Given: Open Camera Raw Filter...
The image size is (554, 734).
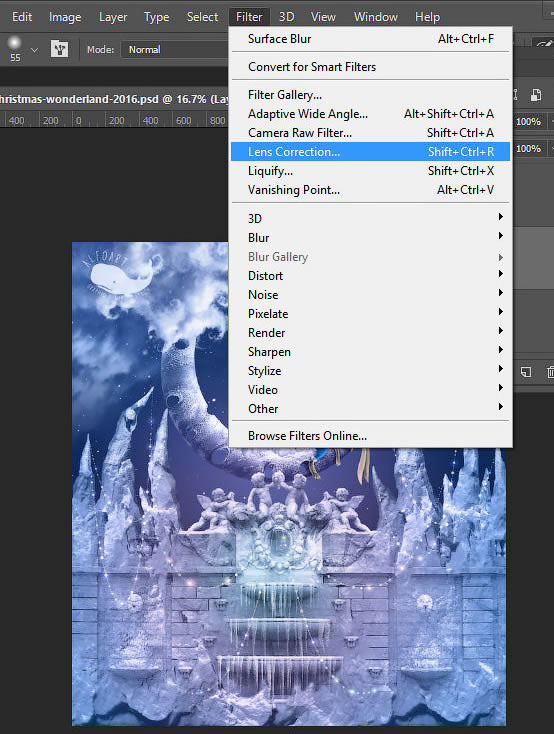Looking at the screenshot, I should (370, 133).
